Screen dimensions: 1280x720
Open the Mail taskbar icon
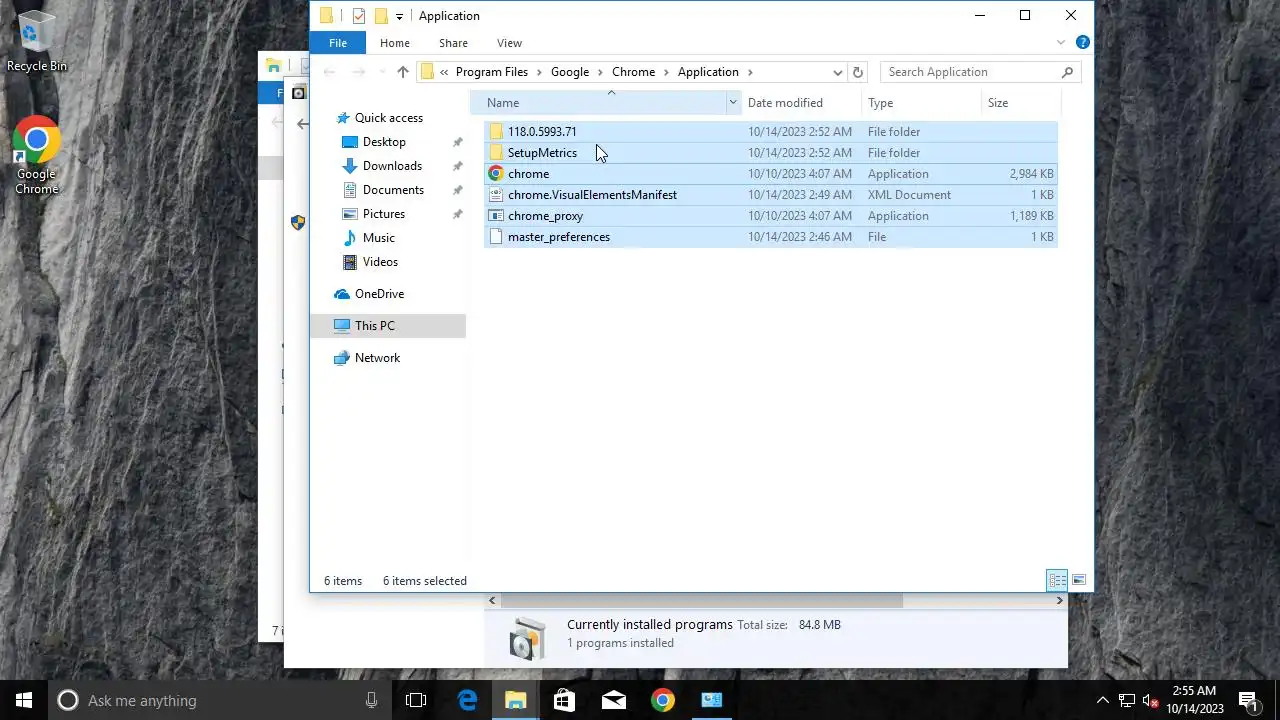(x=614, y=700)
